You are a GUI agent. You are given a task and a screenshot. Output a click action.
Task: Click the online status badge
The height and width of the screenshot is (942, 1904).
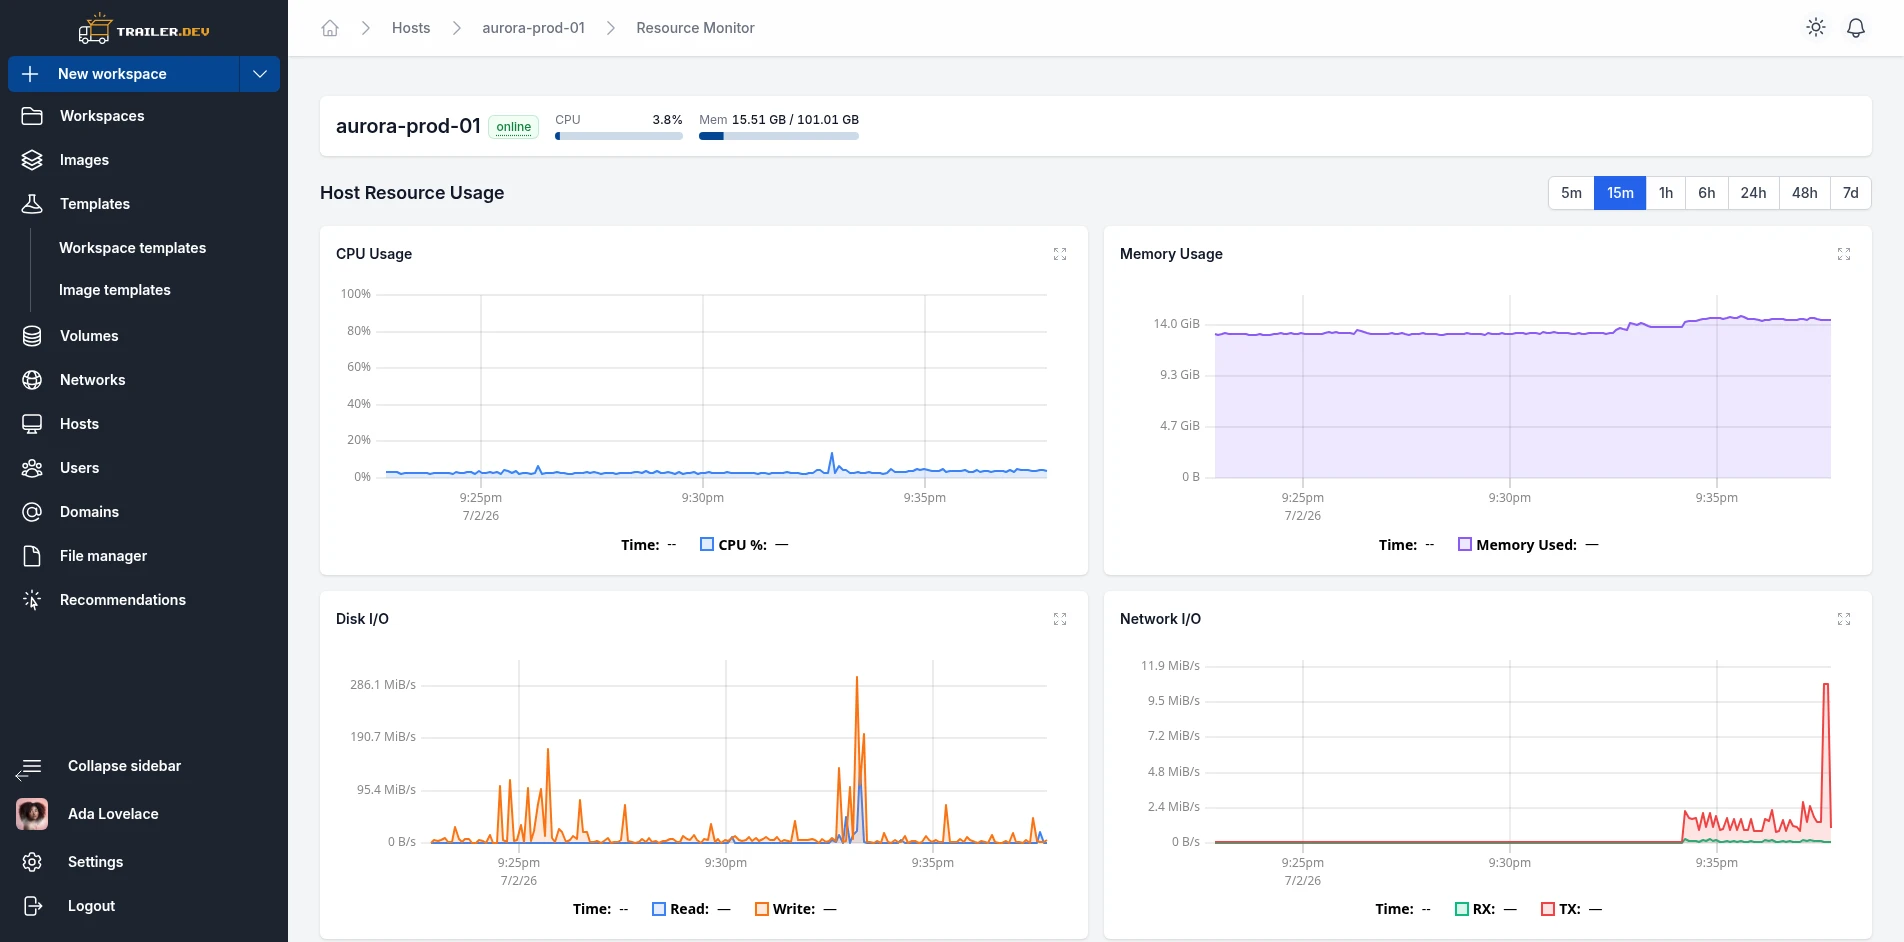[x=514, y=127]
